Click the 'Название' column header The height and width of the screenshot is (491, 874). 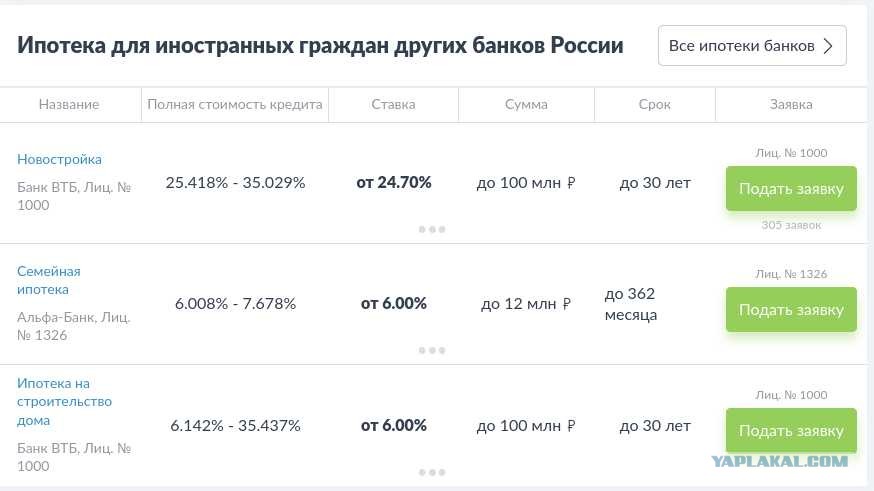(69, 104)
